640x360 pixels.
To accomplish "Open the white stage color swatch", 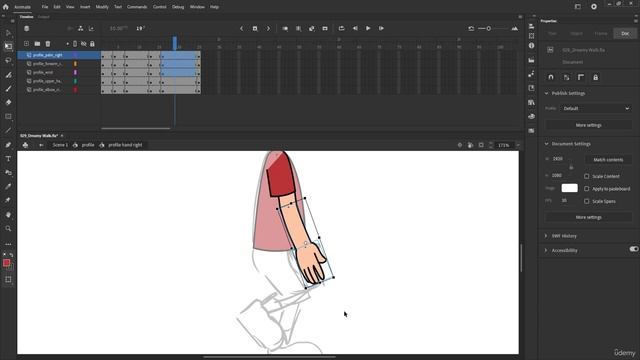I will pos(569,188).
